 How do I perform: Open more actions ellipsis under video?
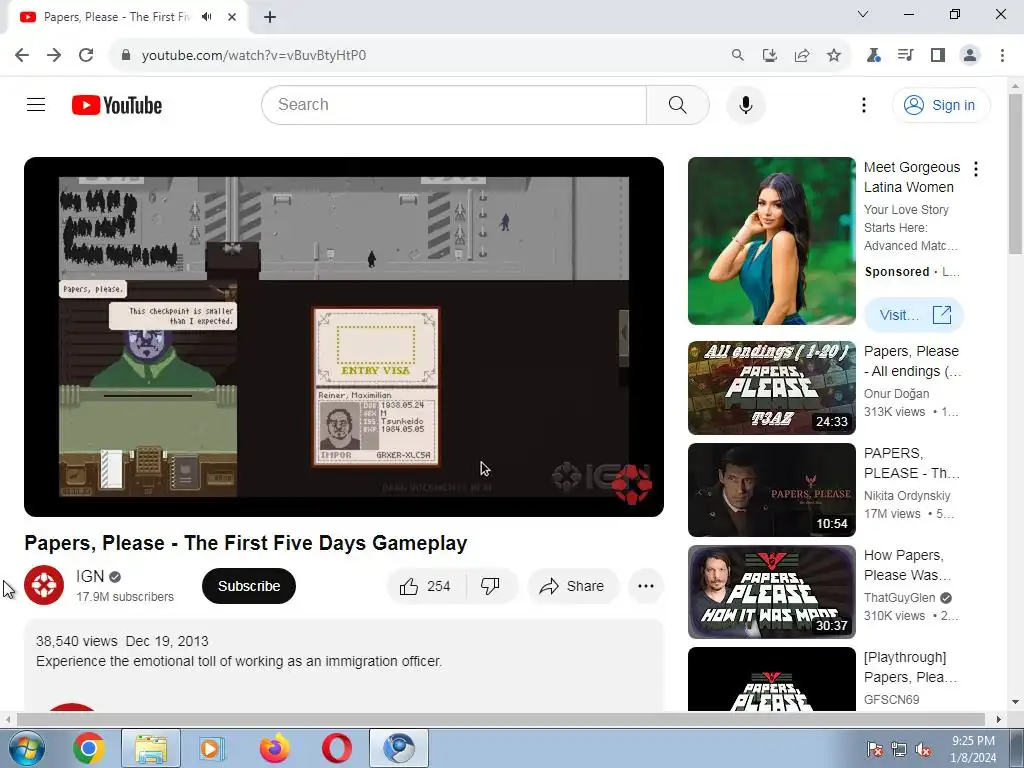click(646, 586)
